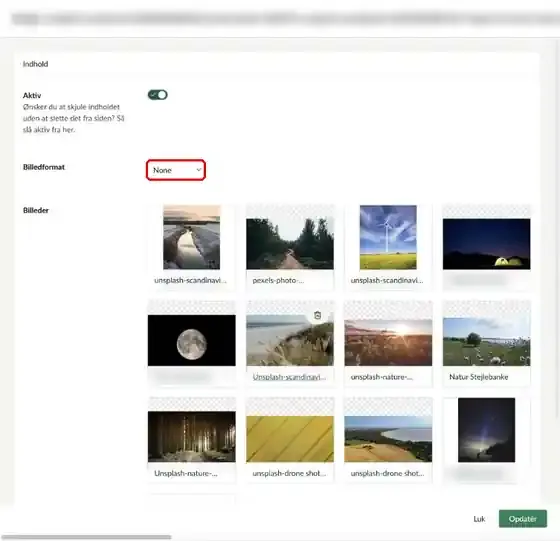Select the yellow field drone thumbnail
The width and height of the screenshot is (560, 541).
coord(290,439)
